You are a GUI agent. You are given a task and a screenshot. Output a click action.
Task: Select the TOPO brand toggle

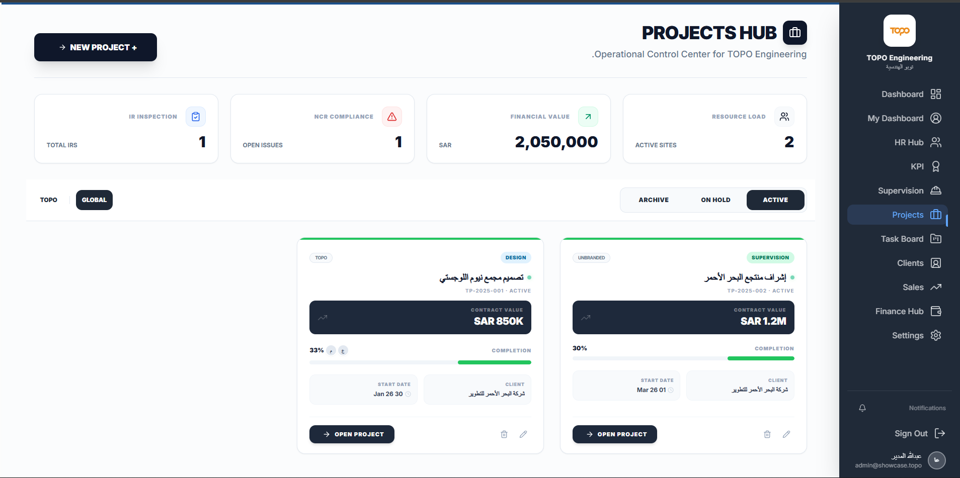click(x=49, y=200)
